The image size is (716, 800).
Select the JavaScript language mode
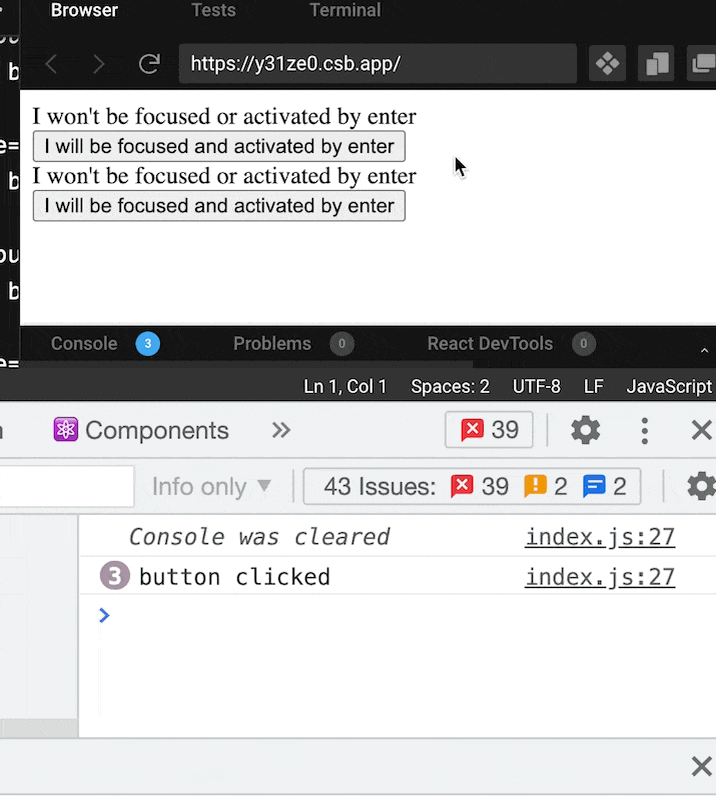[669, 387]
